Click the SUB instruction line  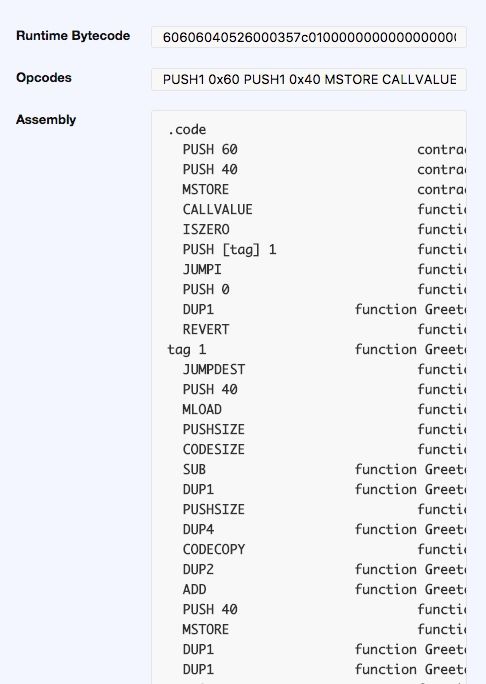[x=194, y=469]
